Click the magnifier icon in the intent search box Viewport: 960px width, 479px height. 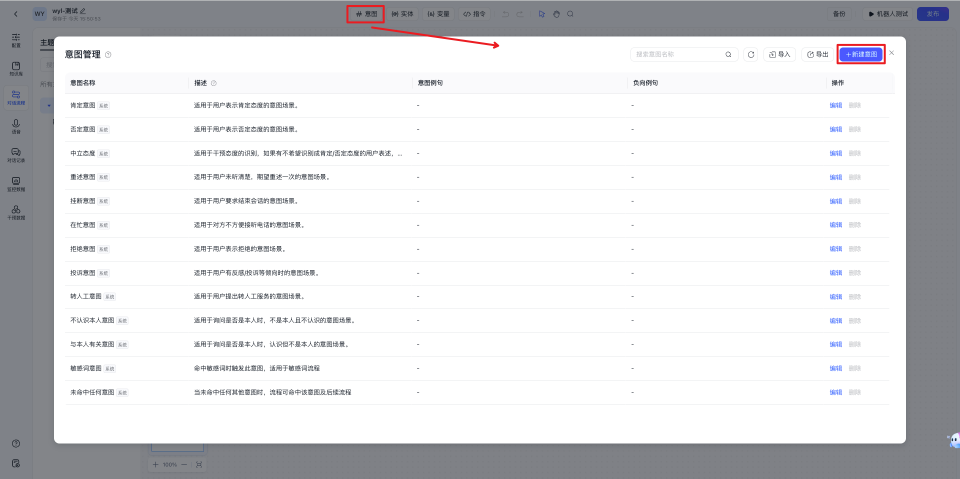(728, 54)
